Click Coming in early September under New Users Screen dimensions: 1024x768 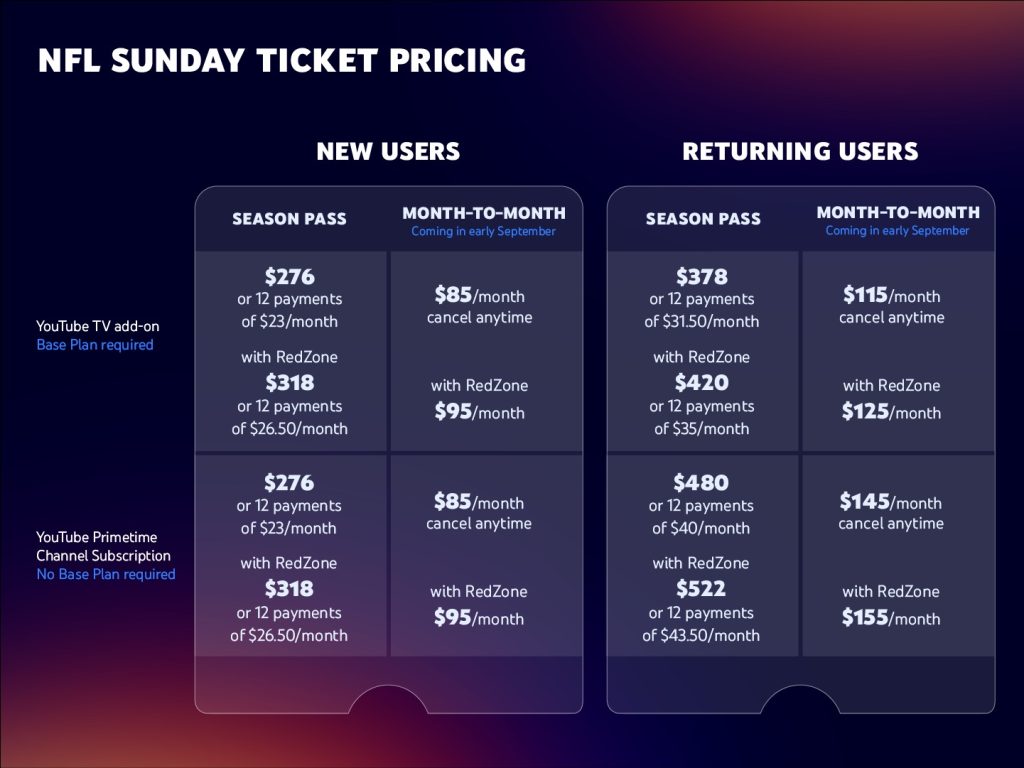click(483, 231)
